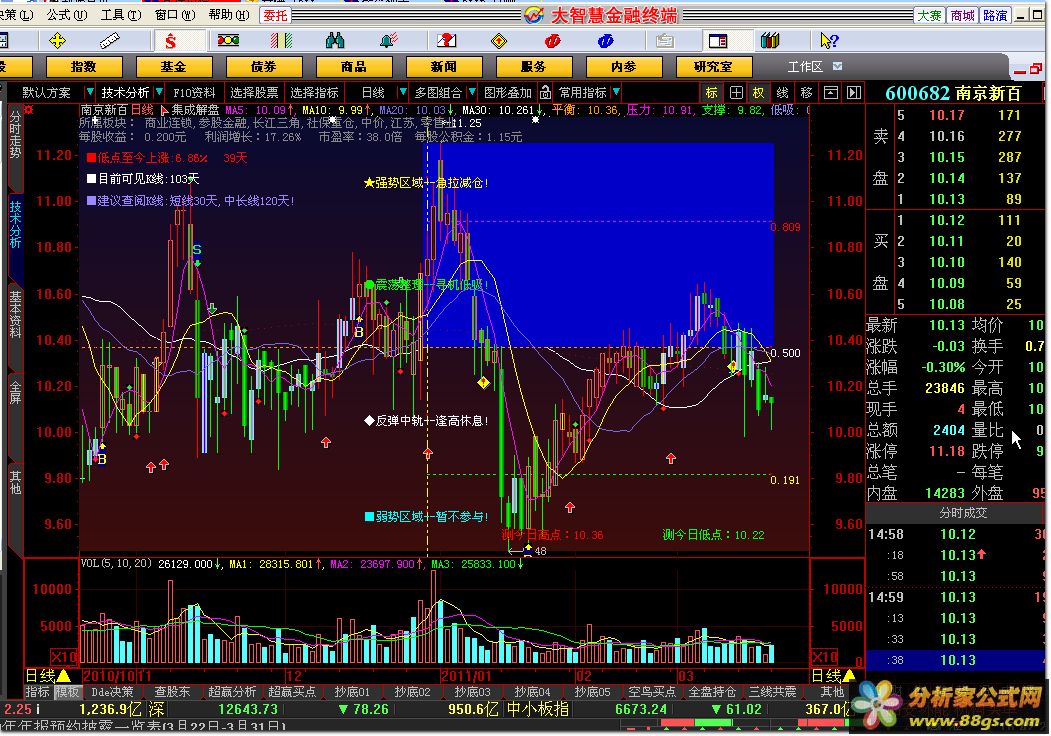Click the arrow question mark help icon
The width and height of the screenshot is (1051, 736).
[x=829, y=41]
